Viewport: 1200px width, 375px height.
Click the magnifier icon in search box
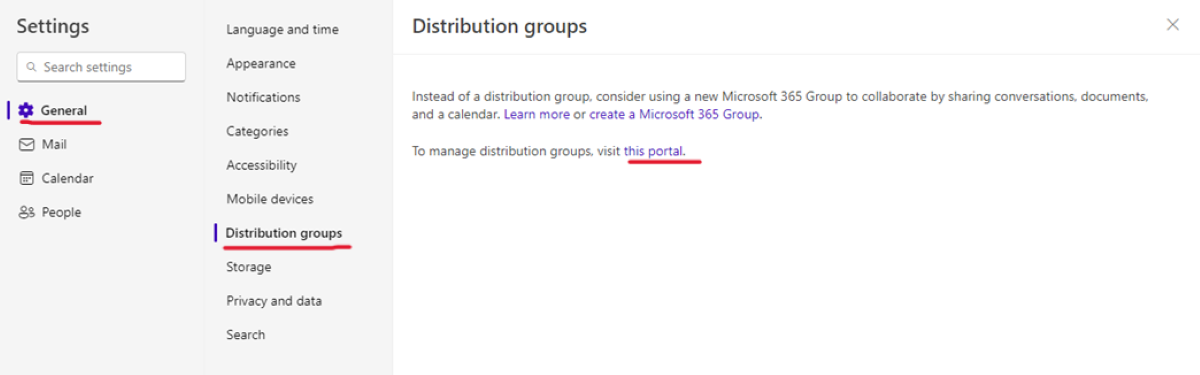click(x=32, y=67)
